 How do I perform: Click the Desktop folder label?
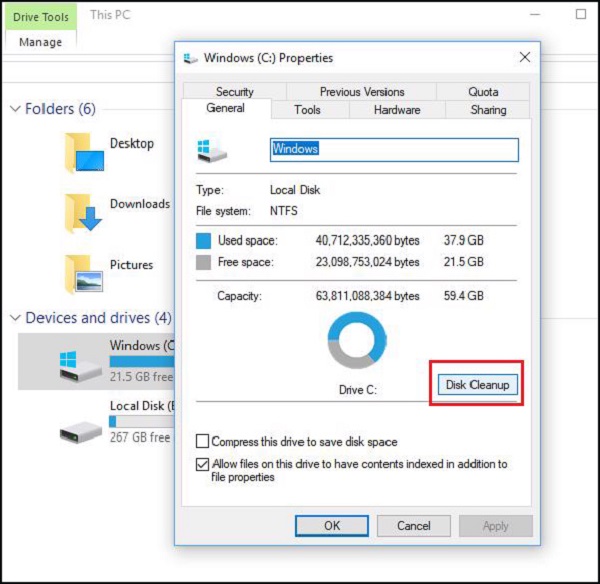132,144
